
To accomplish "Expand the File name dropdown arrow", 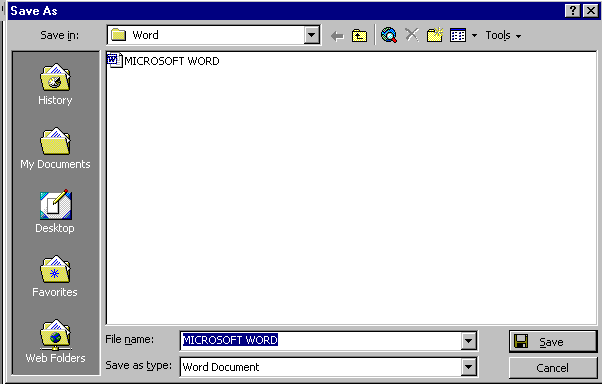I will tap(468, 341).
